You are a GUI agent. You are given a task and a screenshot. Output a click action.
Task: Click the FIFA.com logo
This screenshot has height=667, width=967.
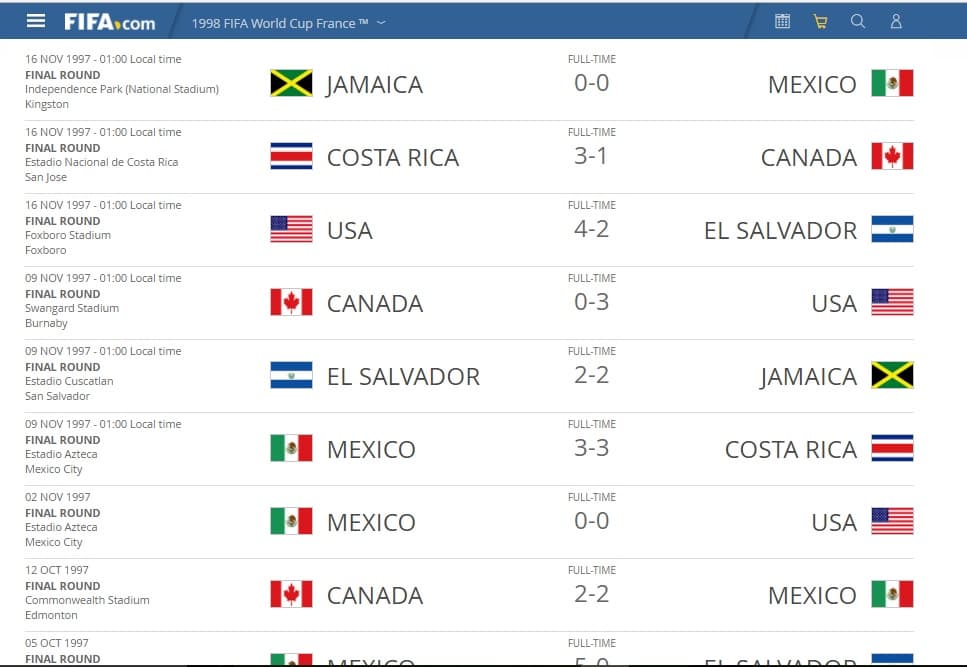(x=111, y=20)
